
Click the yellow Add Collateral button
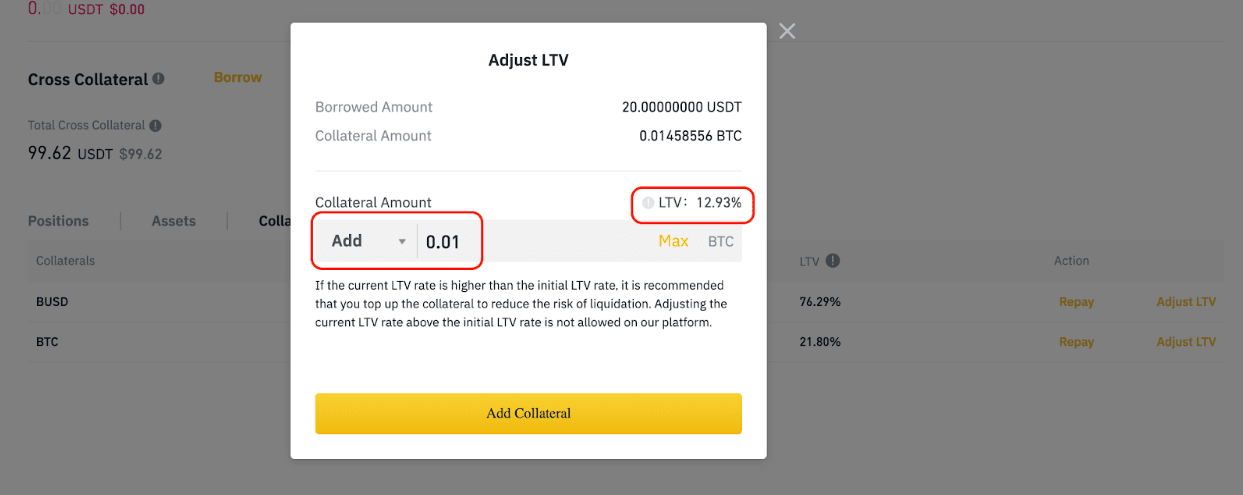[x=528, y=413]
